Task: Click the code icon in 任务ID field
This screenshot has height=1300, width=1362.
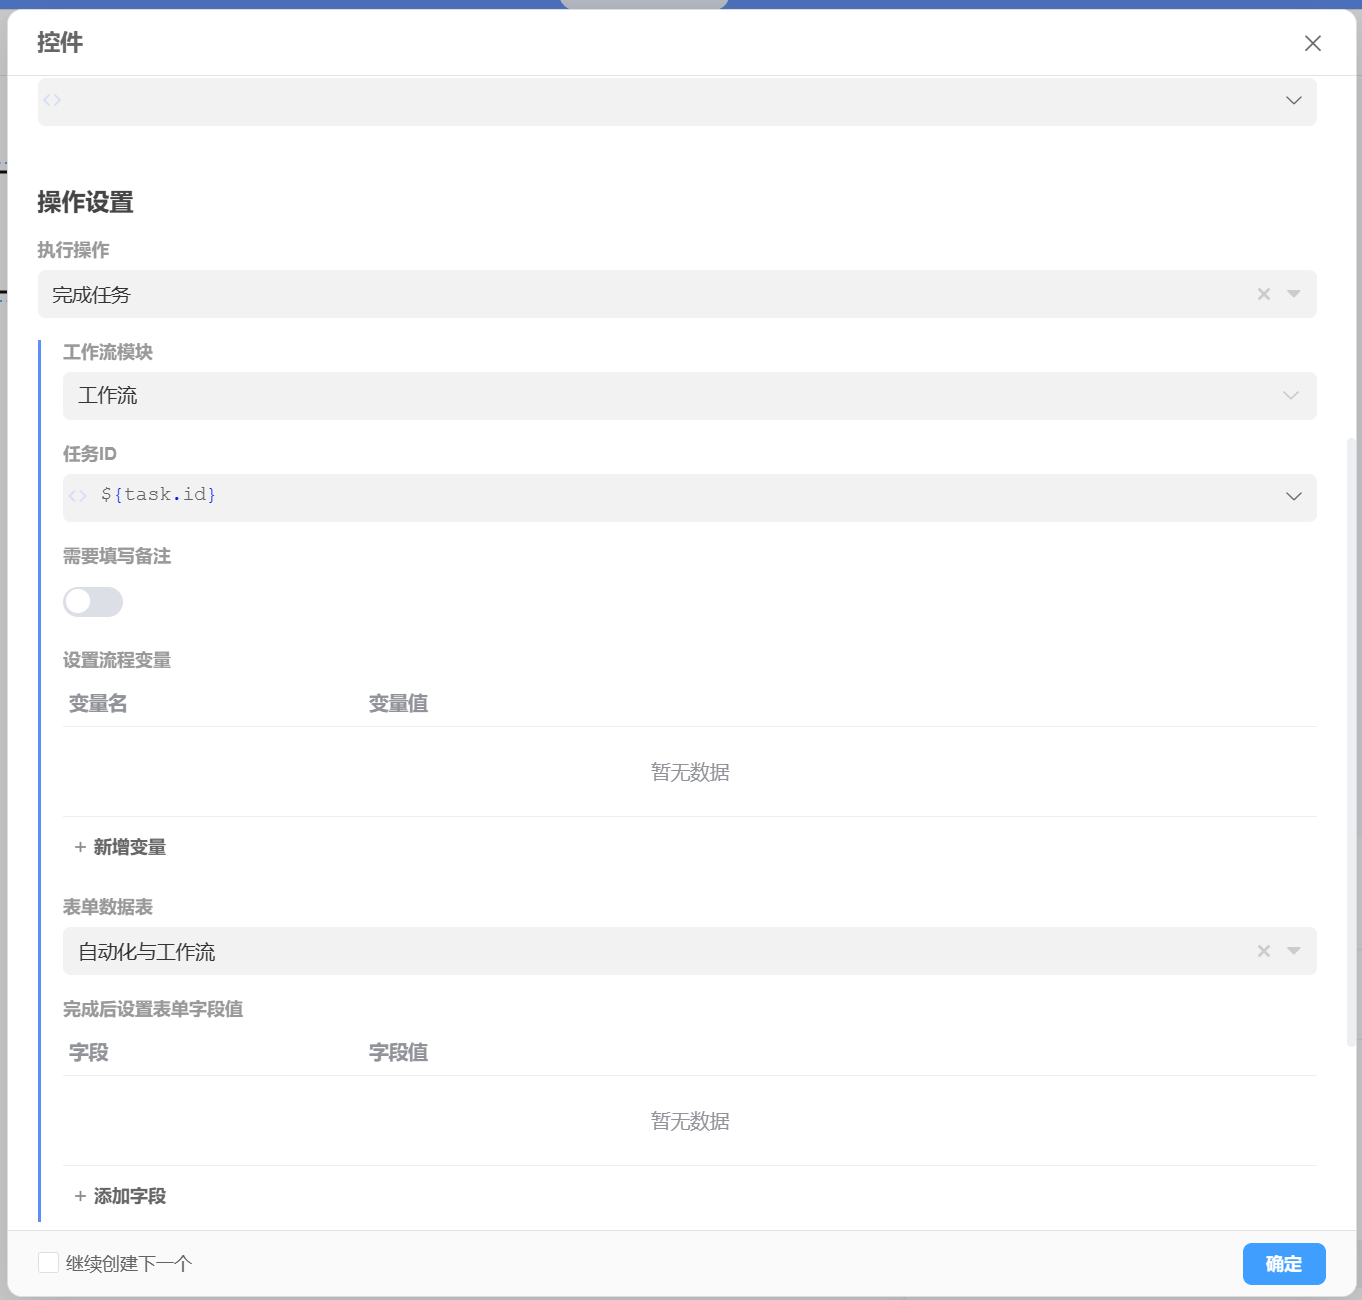Action: click(x=78, y=496)
